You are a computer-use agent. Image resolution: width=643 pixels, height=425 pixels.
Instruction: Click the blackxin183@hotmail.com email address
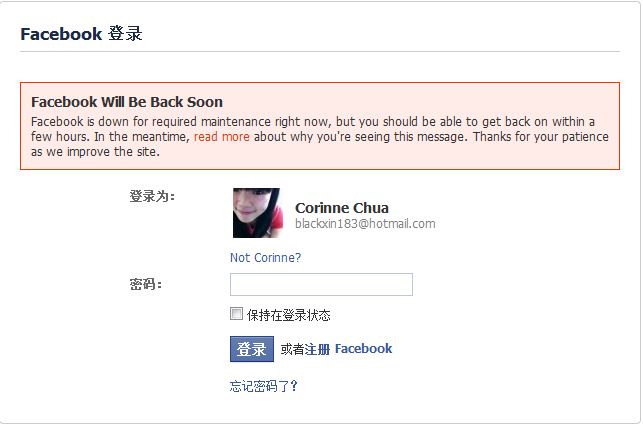(365, 224)
